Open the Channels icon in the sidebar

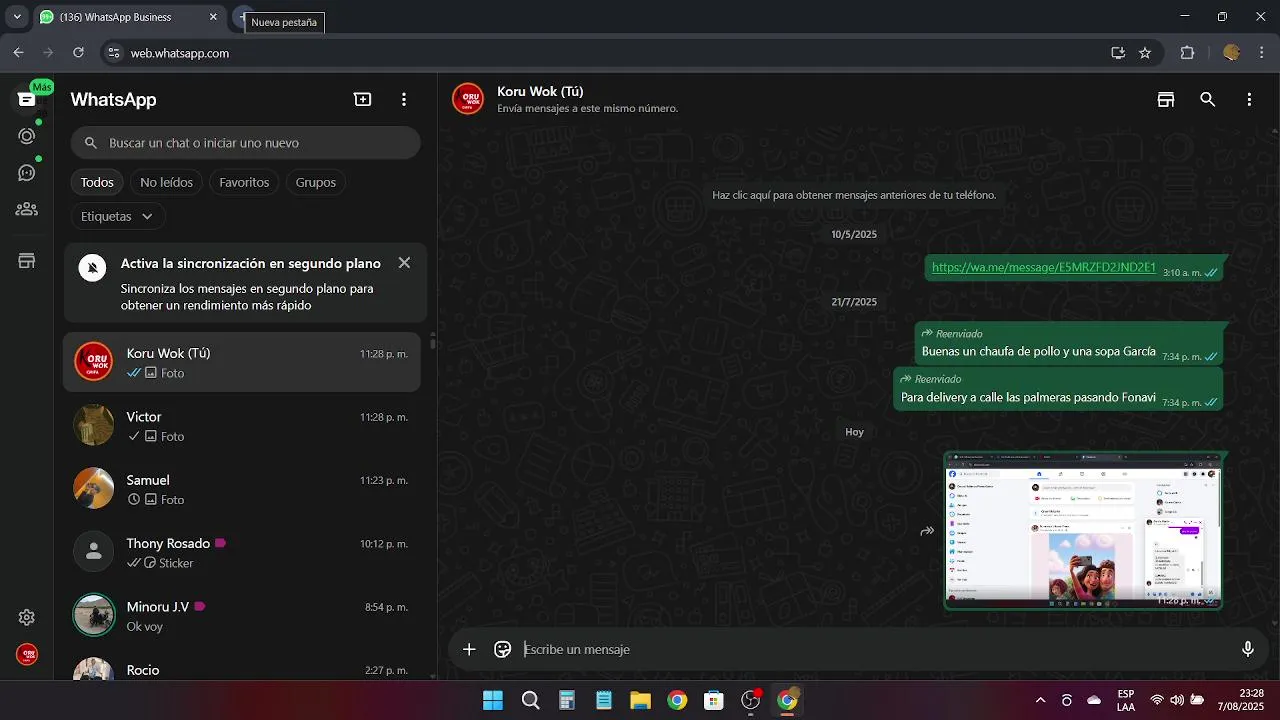pyautogui.click(x=27, y=173)
